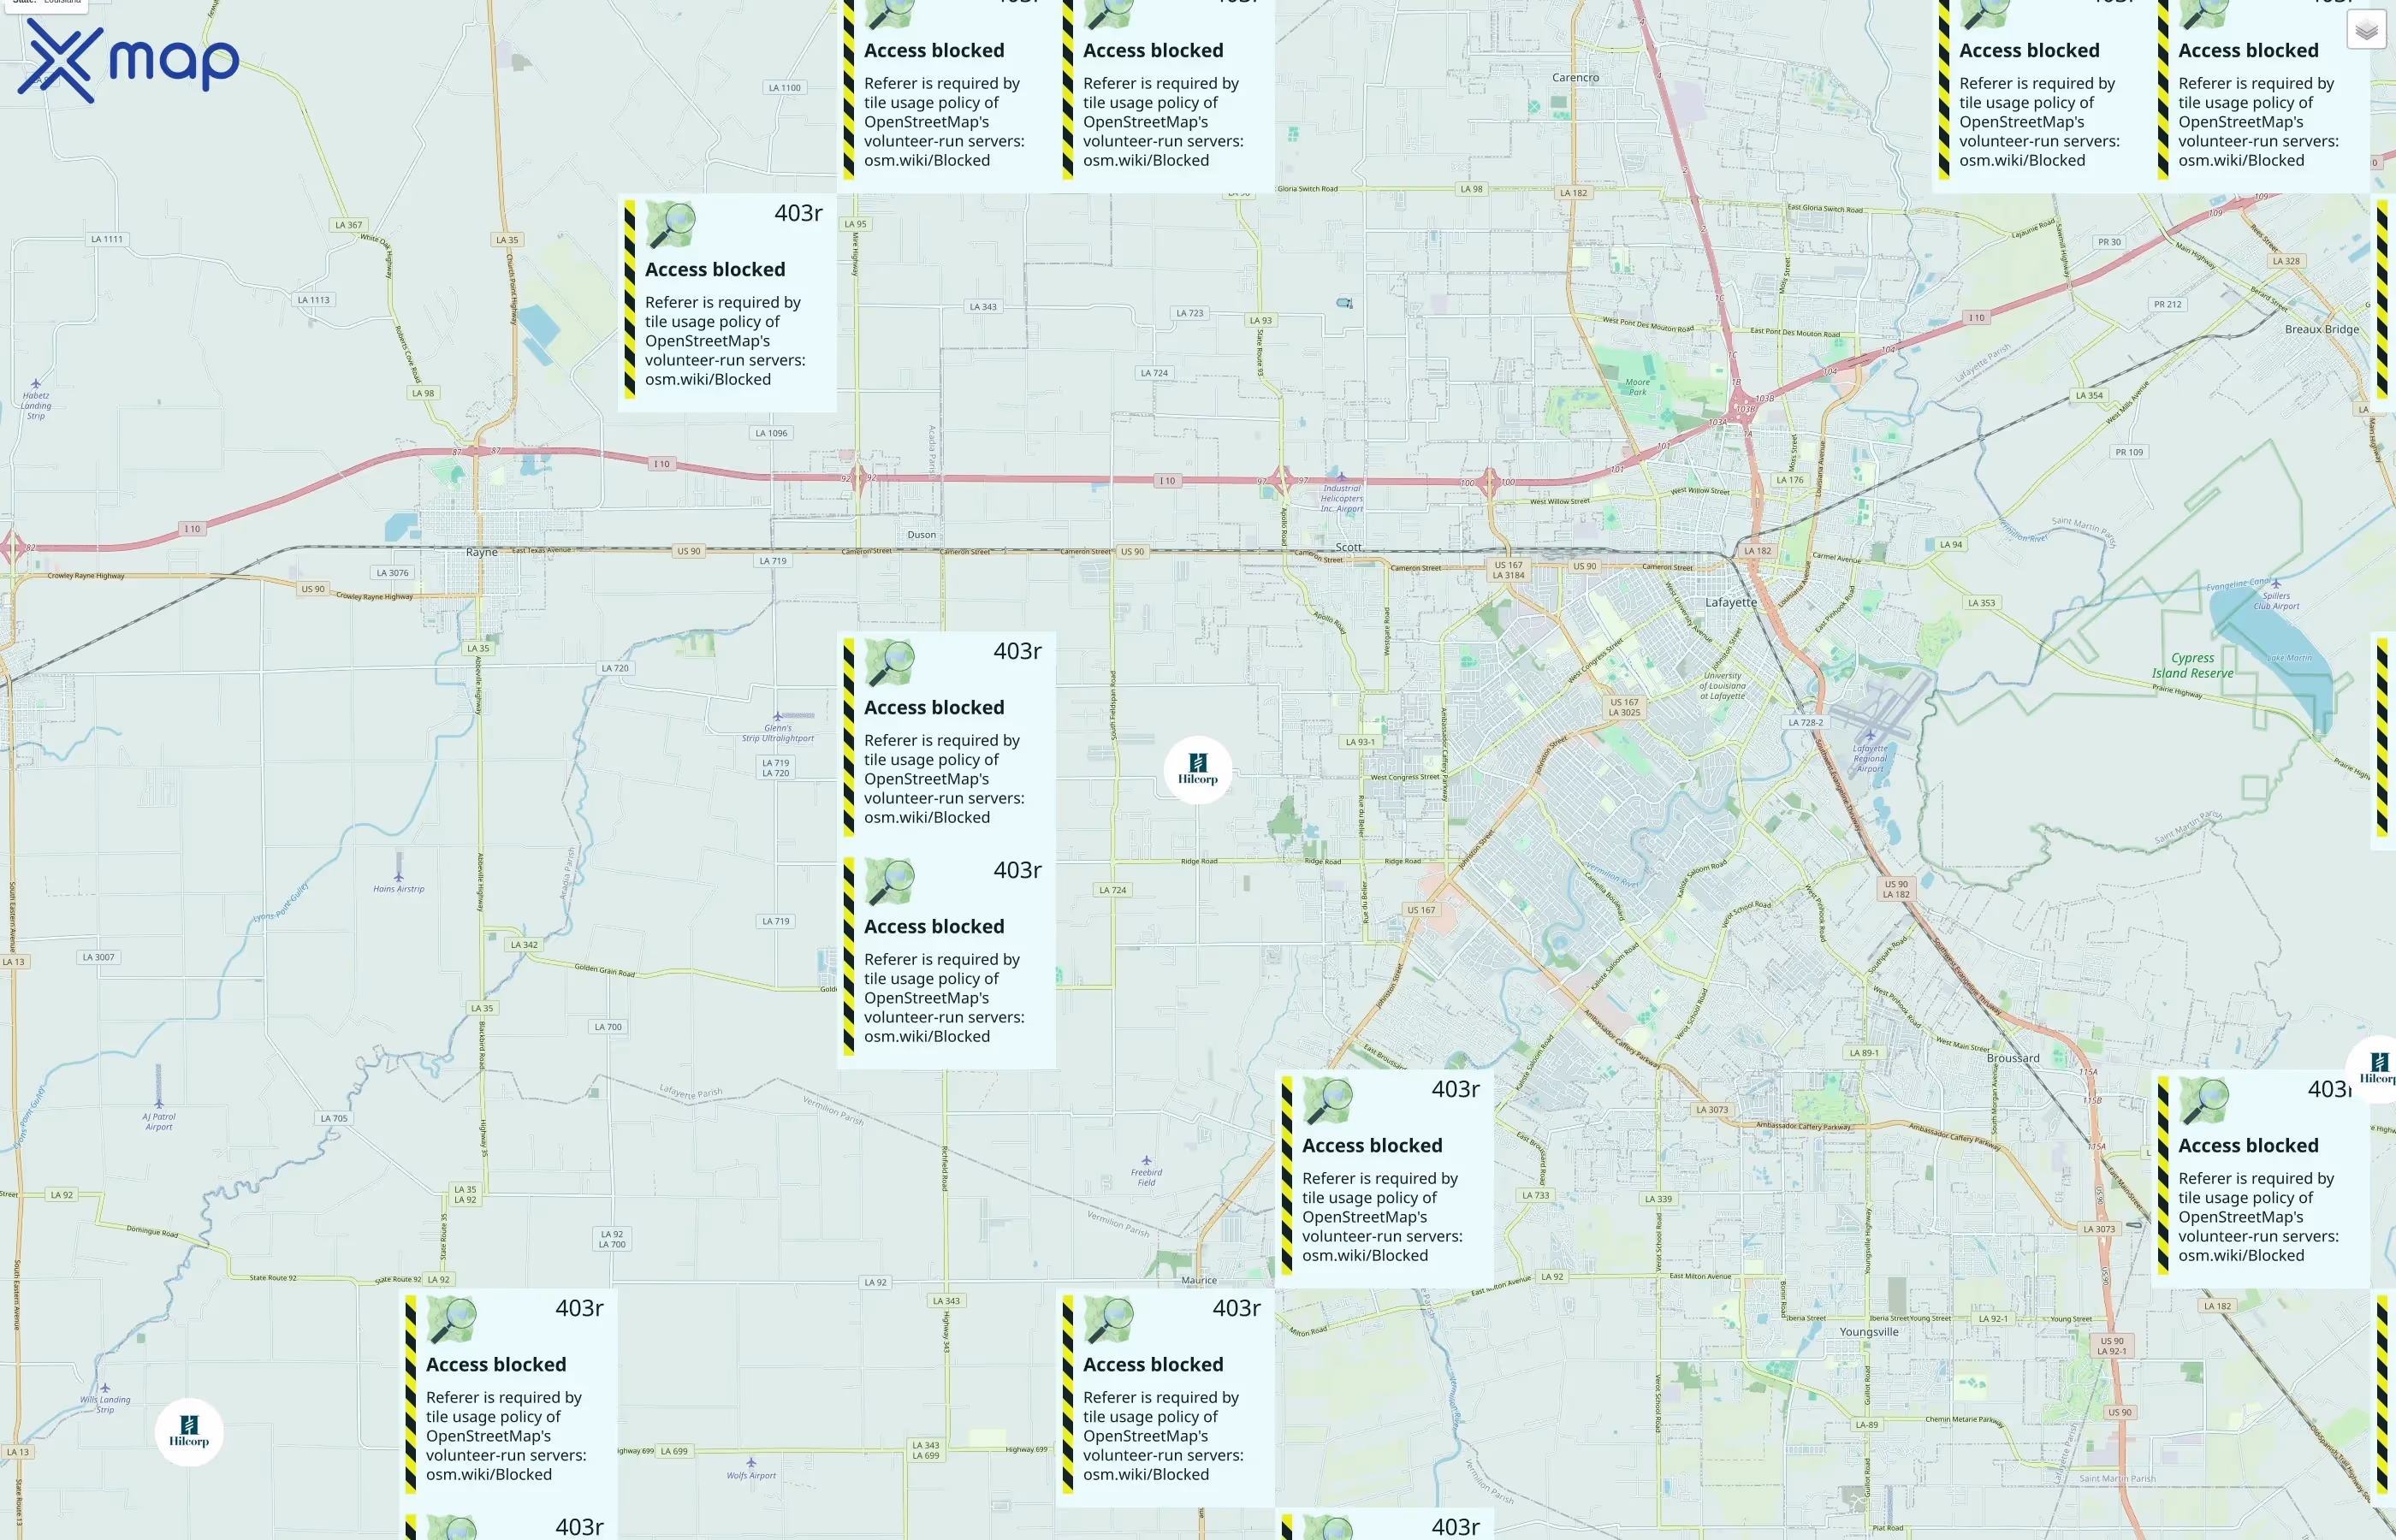2396x1540 pixels.
Task: Click Spillers Club Airport plane icon
Action: (2276, 583)
